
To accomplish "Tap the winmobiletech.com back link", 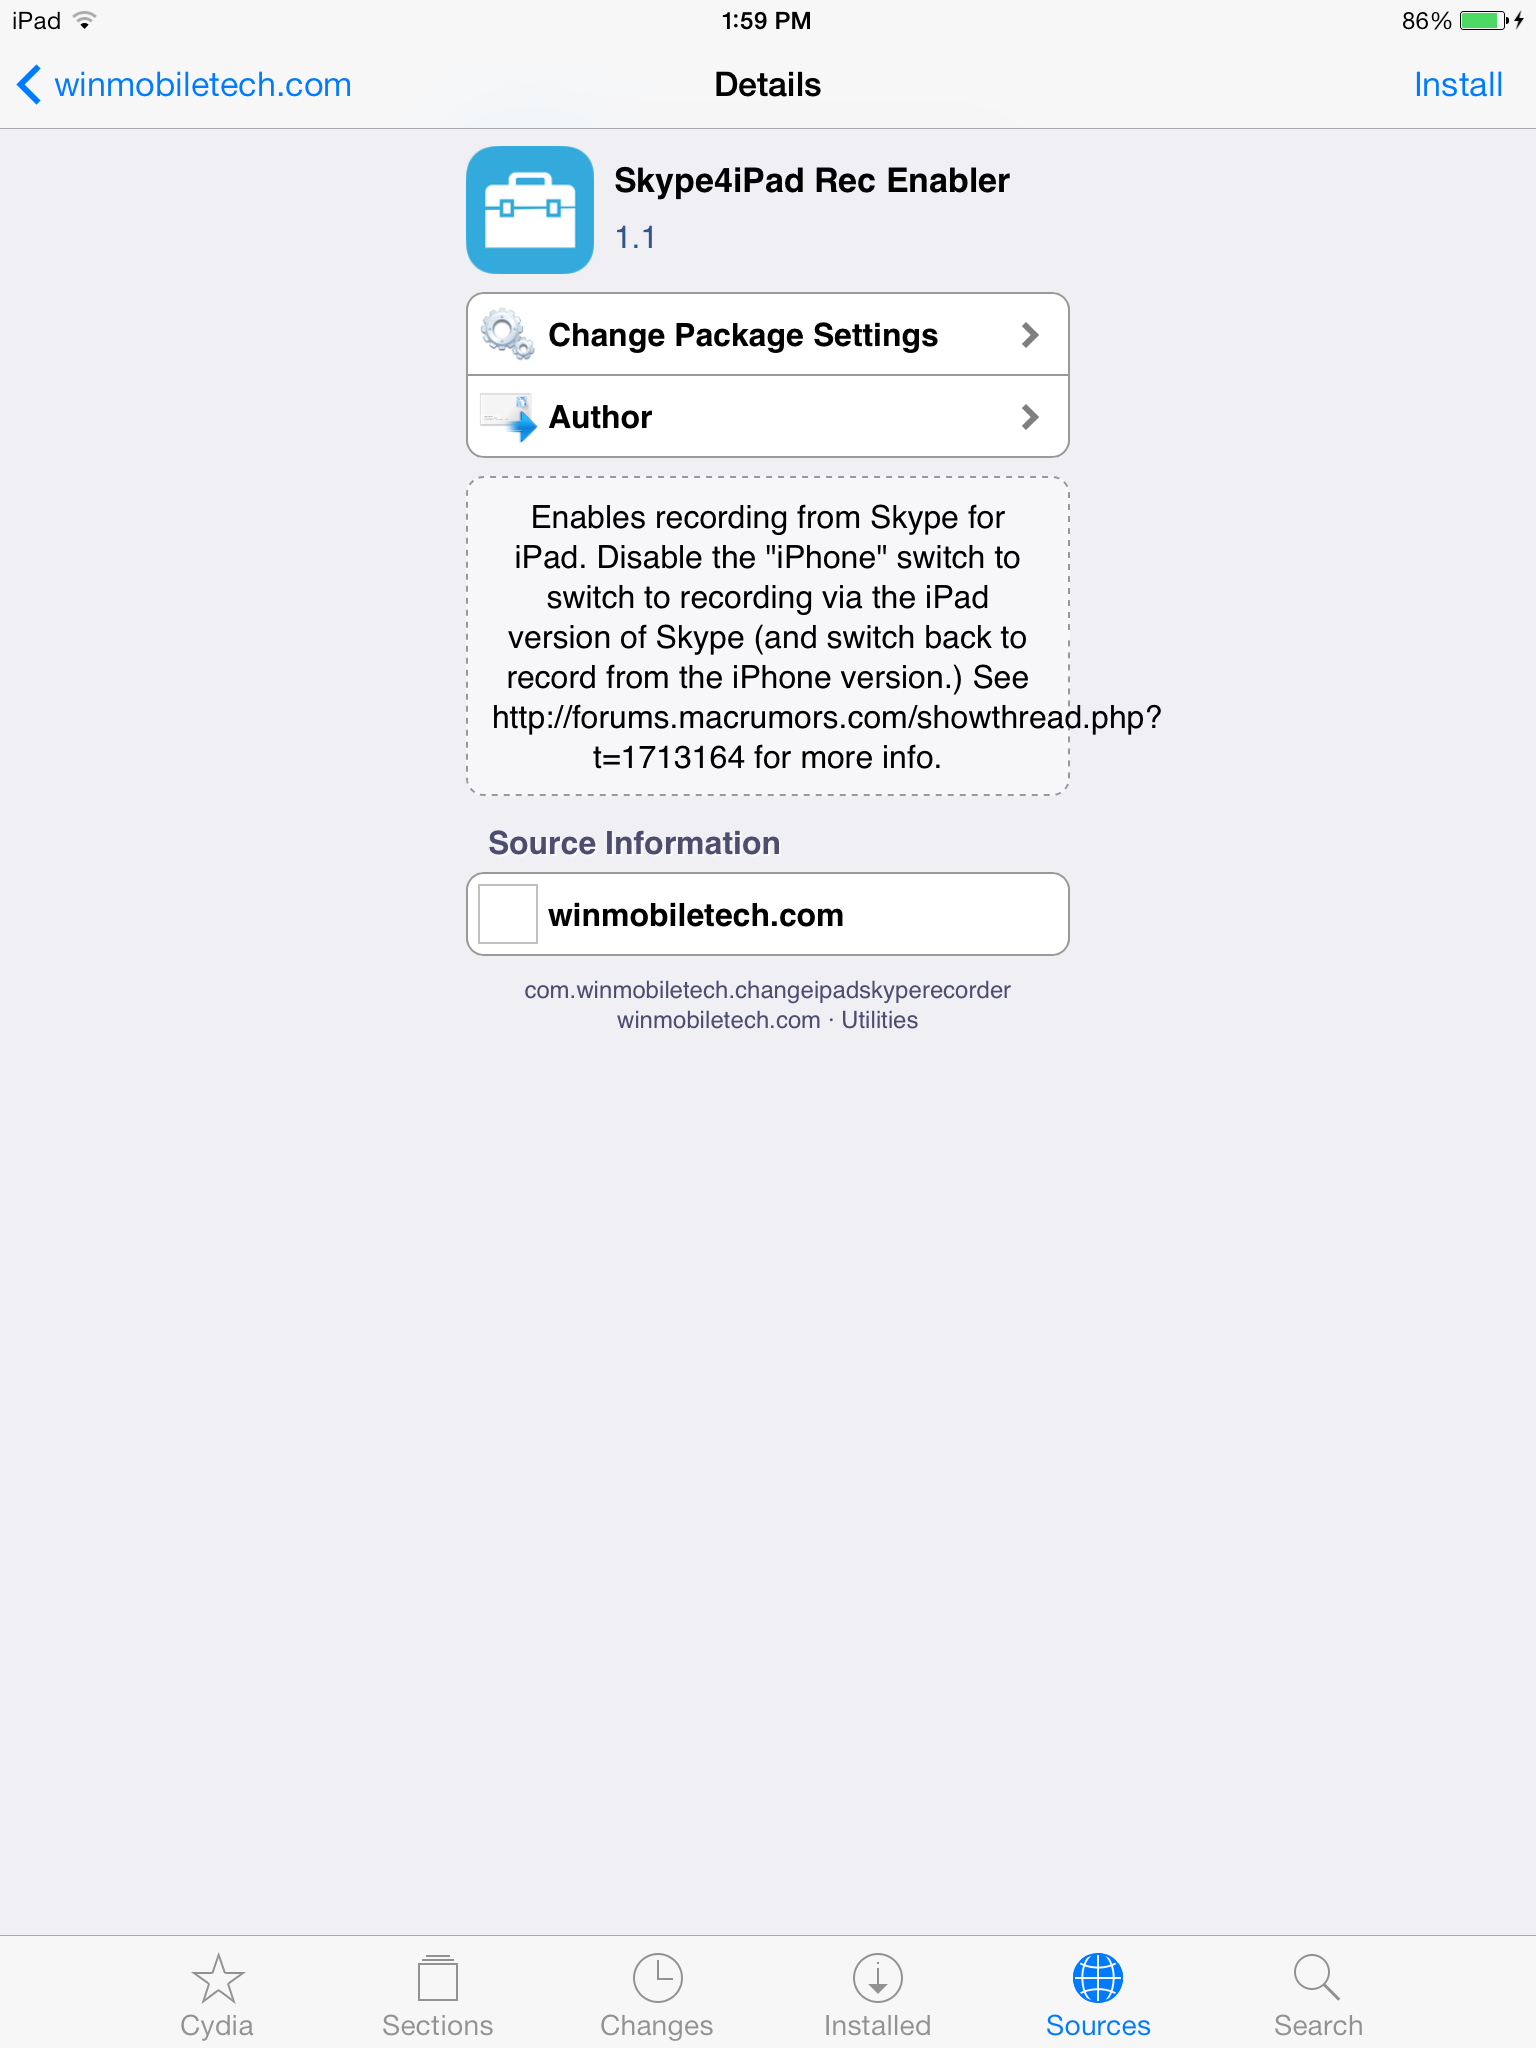I will click(203, 85).
